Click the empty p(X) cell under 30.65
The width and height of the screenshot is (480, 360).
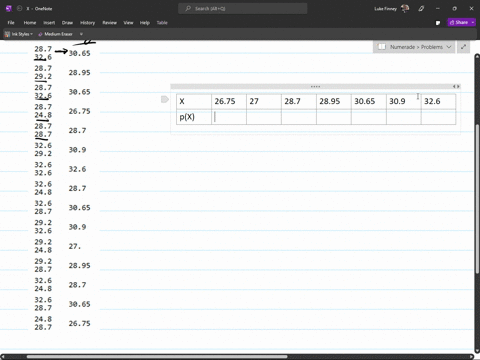point(369,117)
